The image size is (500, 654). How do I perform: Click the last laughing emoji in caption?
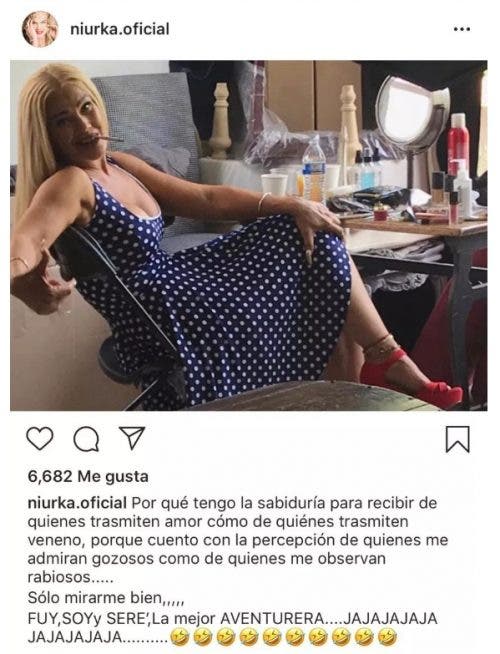tap(387, 638)
